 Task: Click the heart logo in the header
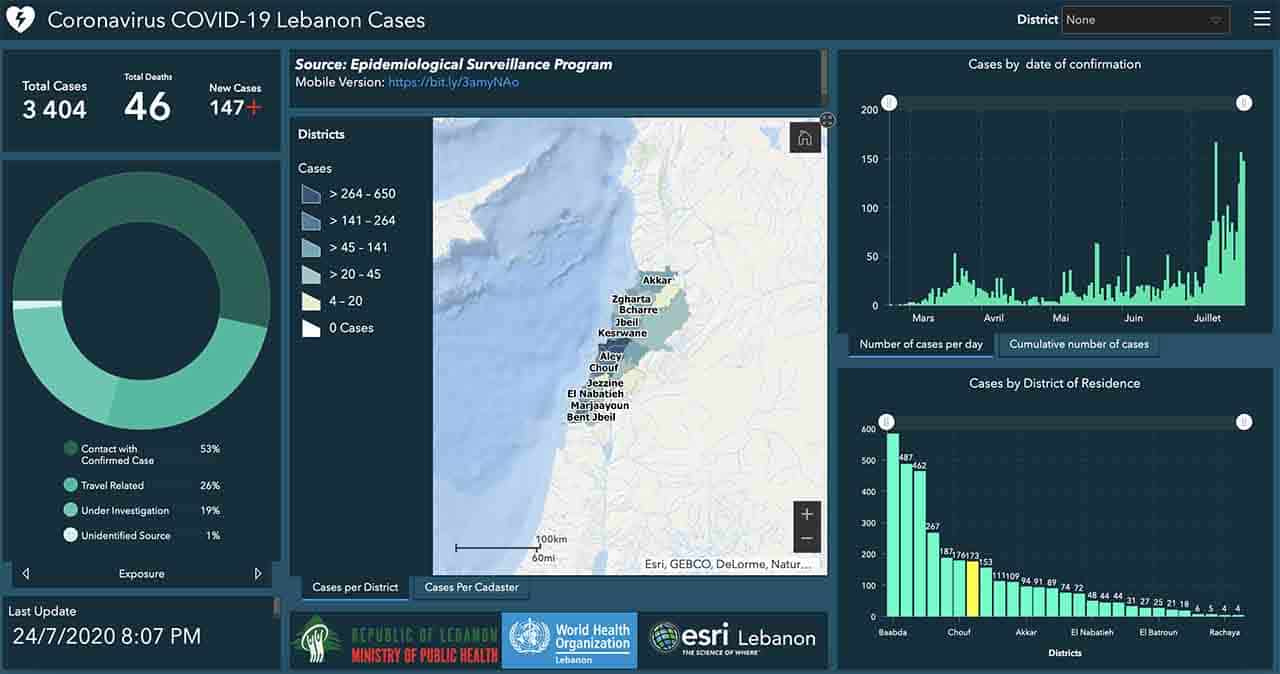click(20, 19)
